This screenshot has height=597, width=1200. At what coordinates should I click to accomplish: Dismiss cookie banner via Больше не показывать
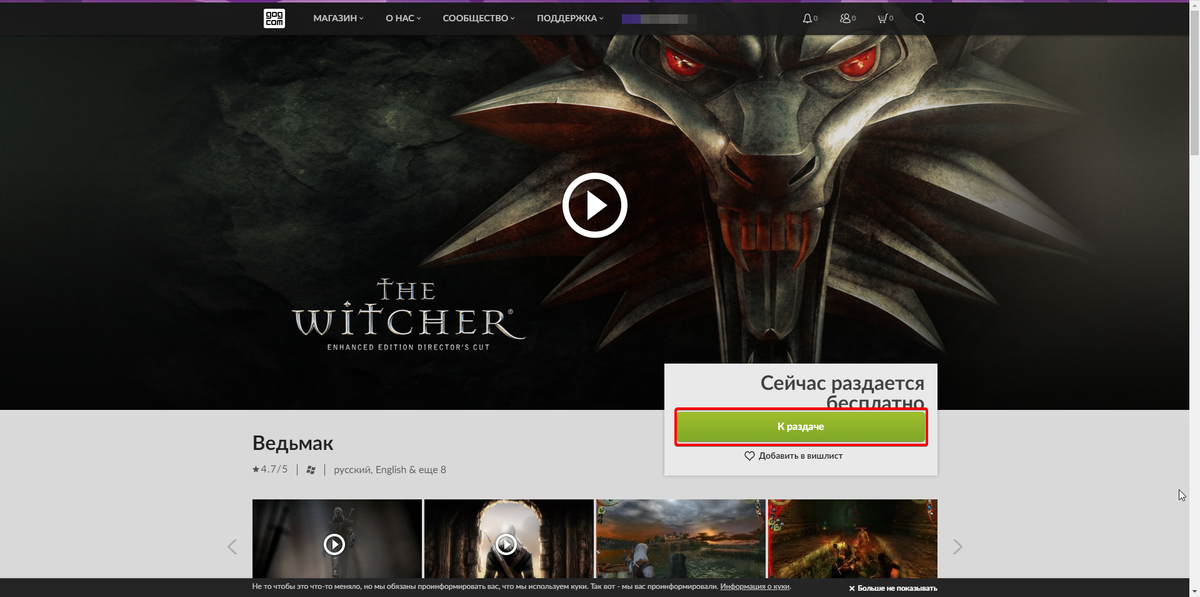[893, 588]
